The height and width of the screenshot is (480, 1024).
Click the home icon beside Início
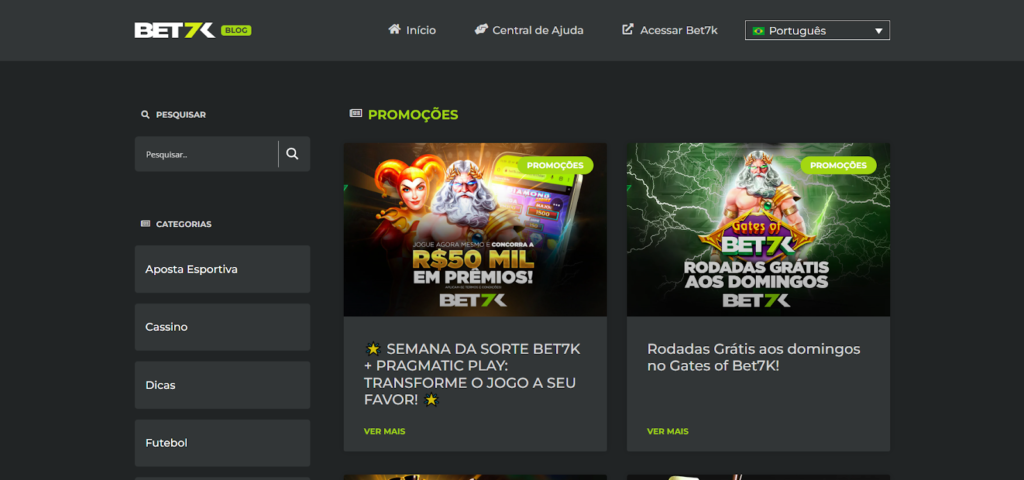[x=394, y=29]
